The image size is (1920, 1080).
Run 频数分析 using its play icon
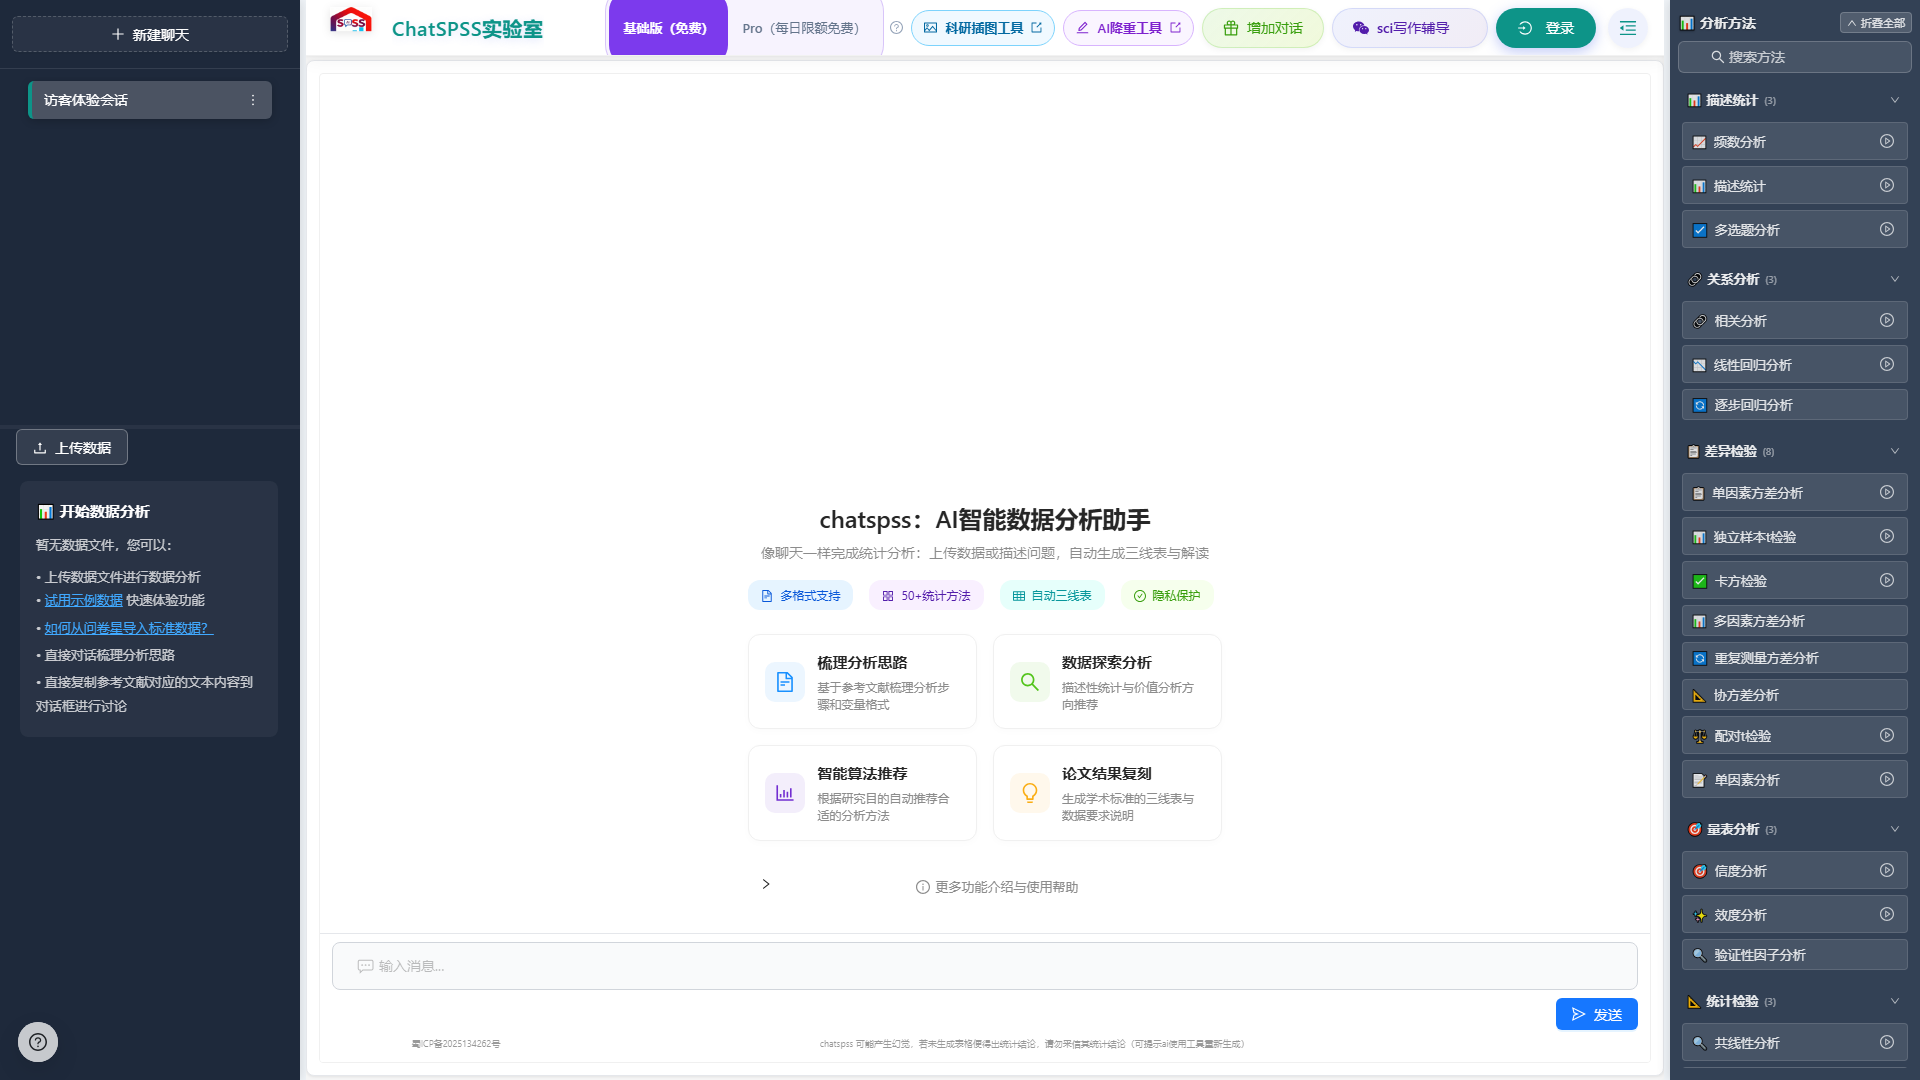pos(1886,142)
